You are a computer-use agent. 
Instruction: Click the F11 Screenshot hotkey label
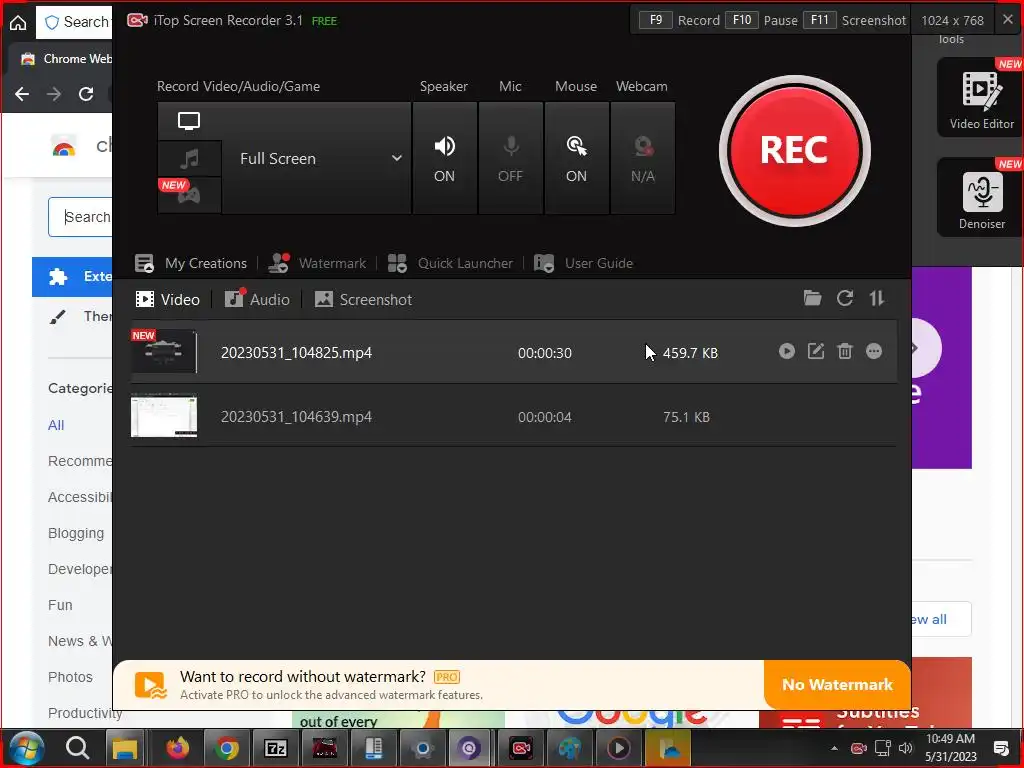pyautogui.click(x=854, y=20)
